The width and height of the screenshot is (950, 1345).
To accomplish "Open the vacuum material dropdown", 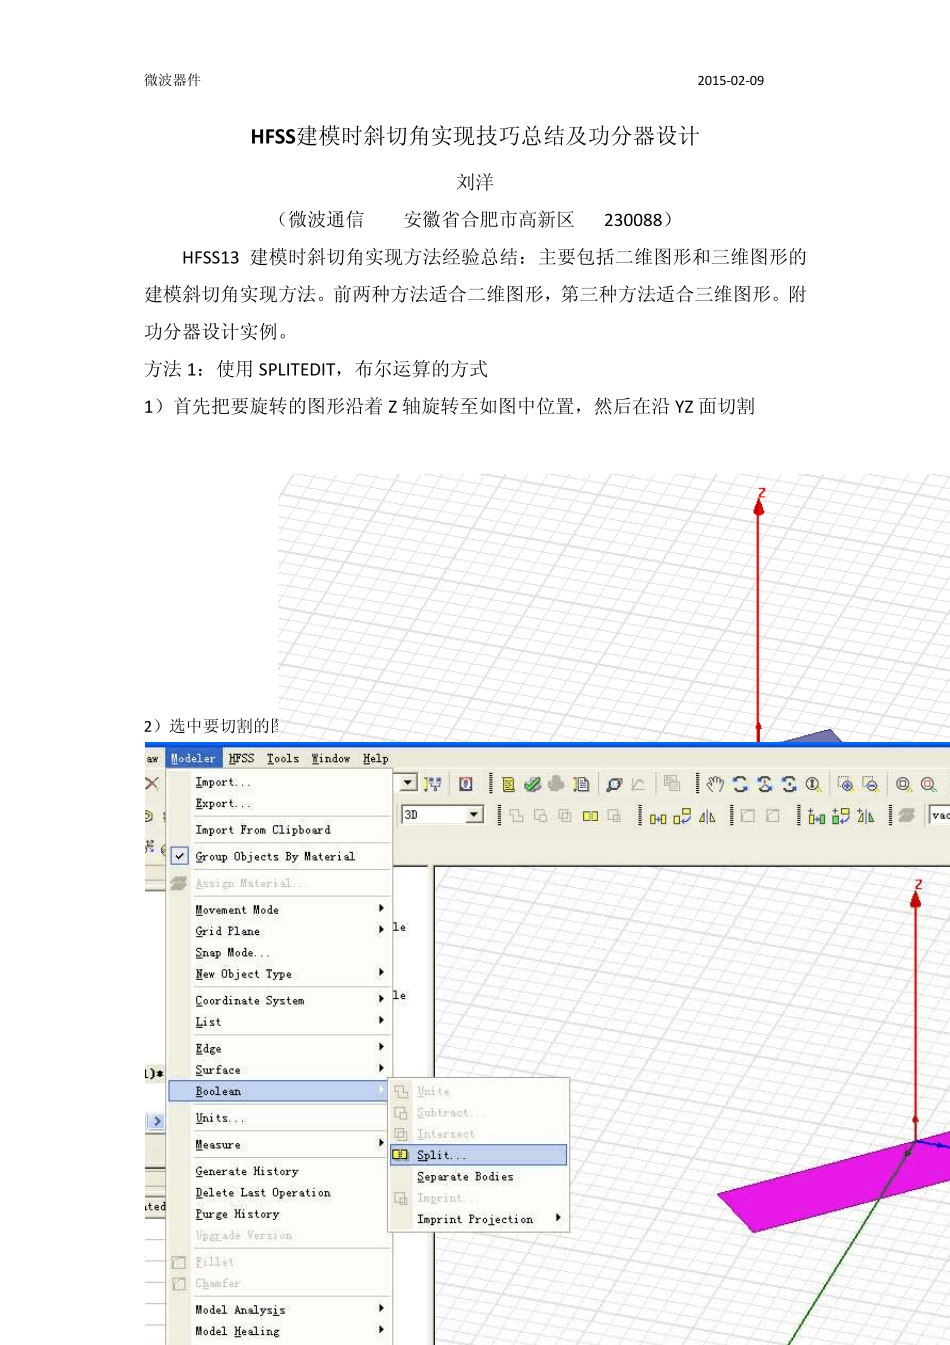I will tap(940, 815).
